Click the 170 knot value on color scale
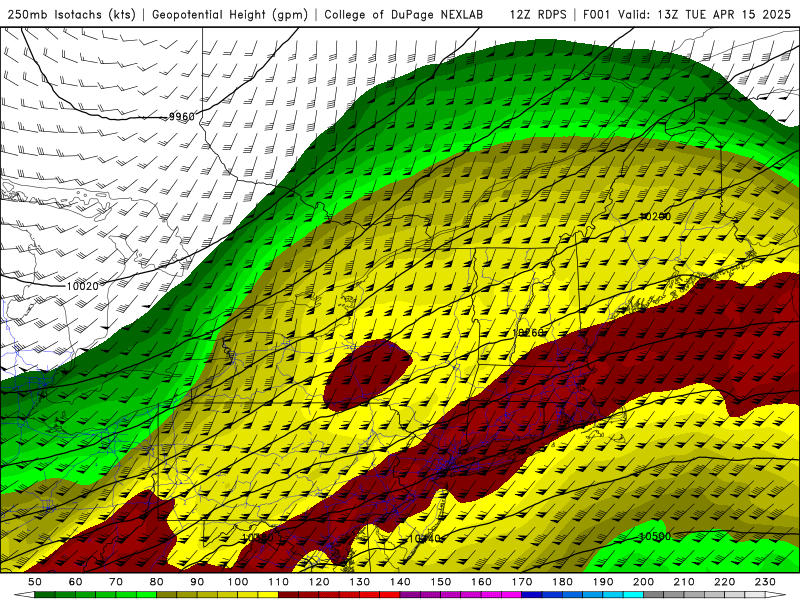Screen dimensions: 800x600 (x=522, y=582)
